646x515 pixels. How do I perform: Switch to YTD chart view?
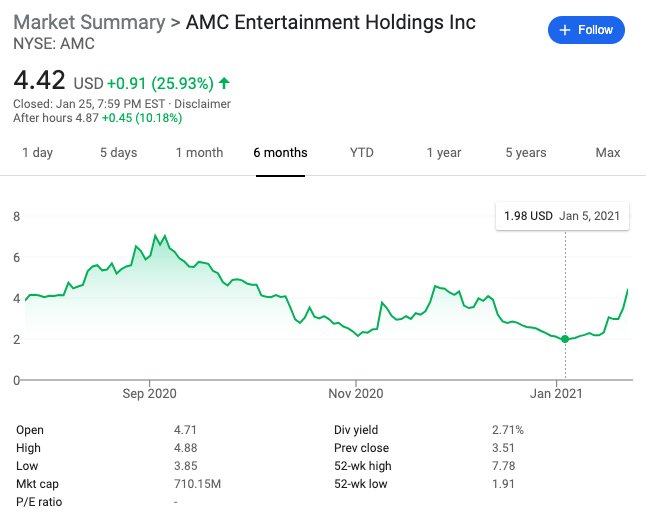361,153
